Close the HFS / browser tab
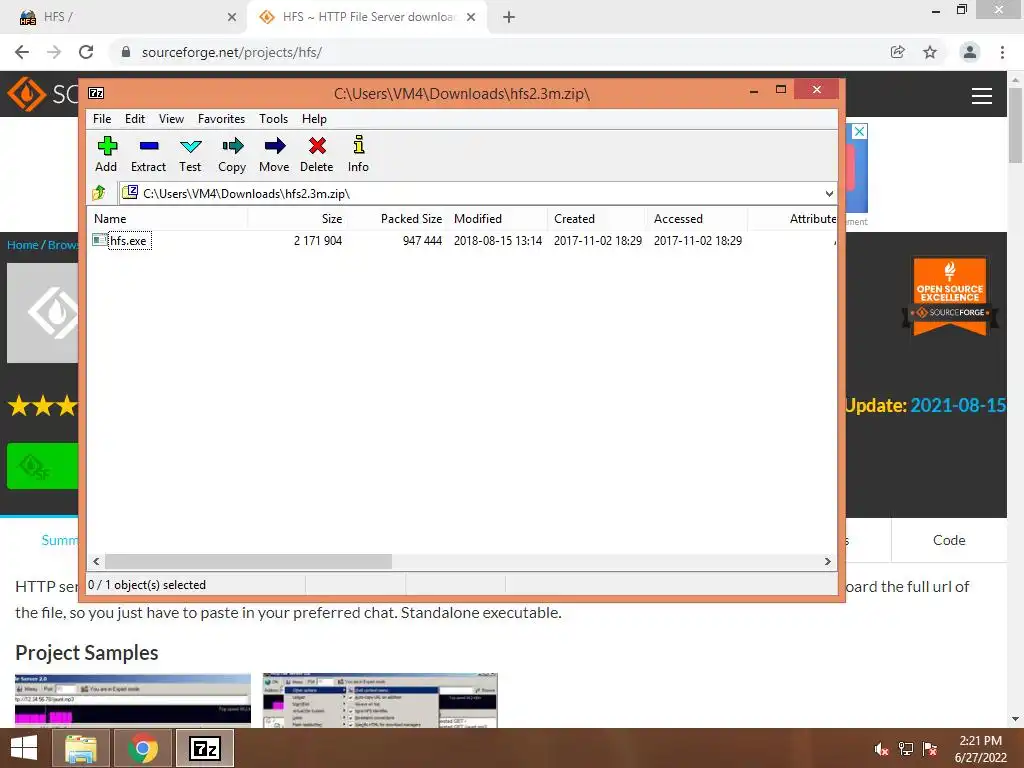This screenshot has height=768, width=1024. (x=232, y=17)
